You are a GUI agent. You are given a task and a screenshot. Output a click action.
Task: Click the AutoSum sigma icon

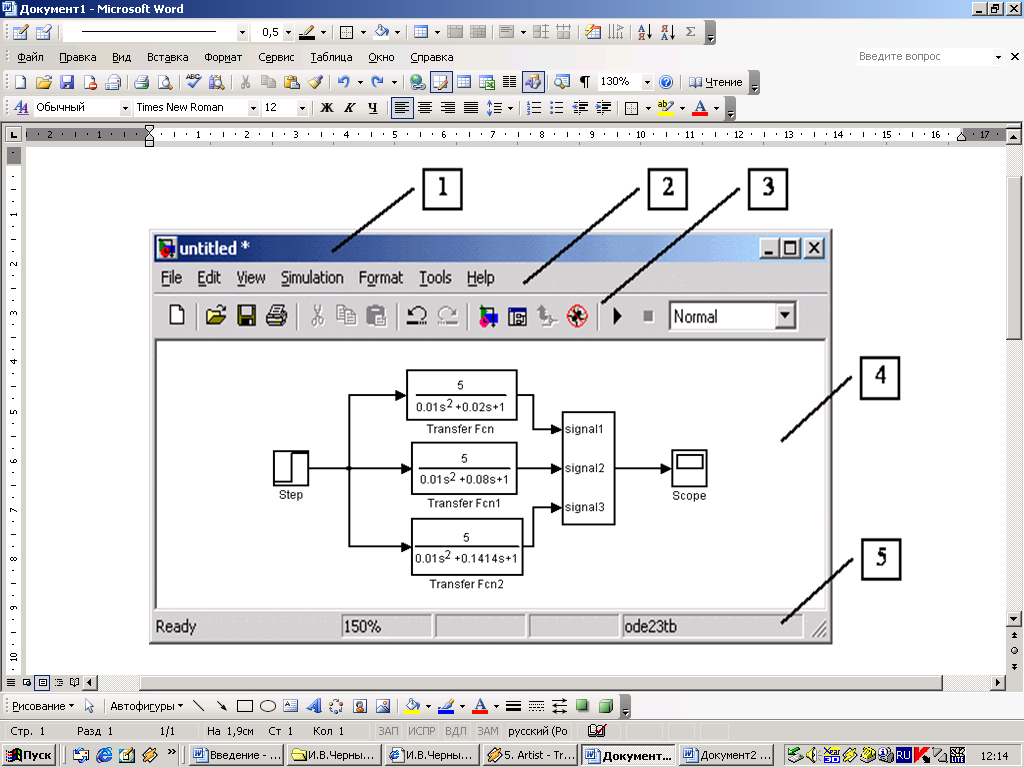(x=690, y=32)
